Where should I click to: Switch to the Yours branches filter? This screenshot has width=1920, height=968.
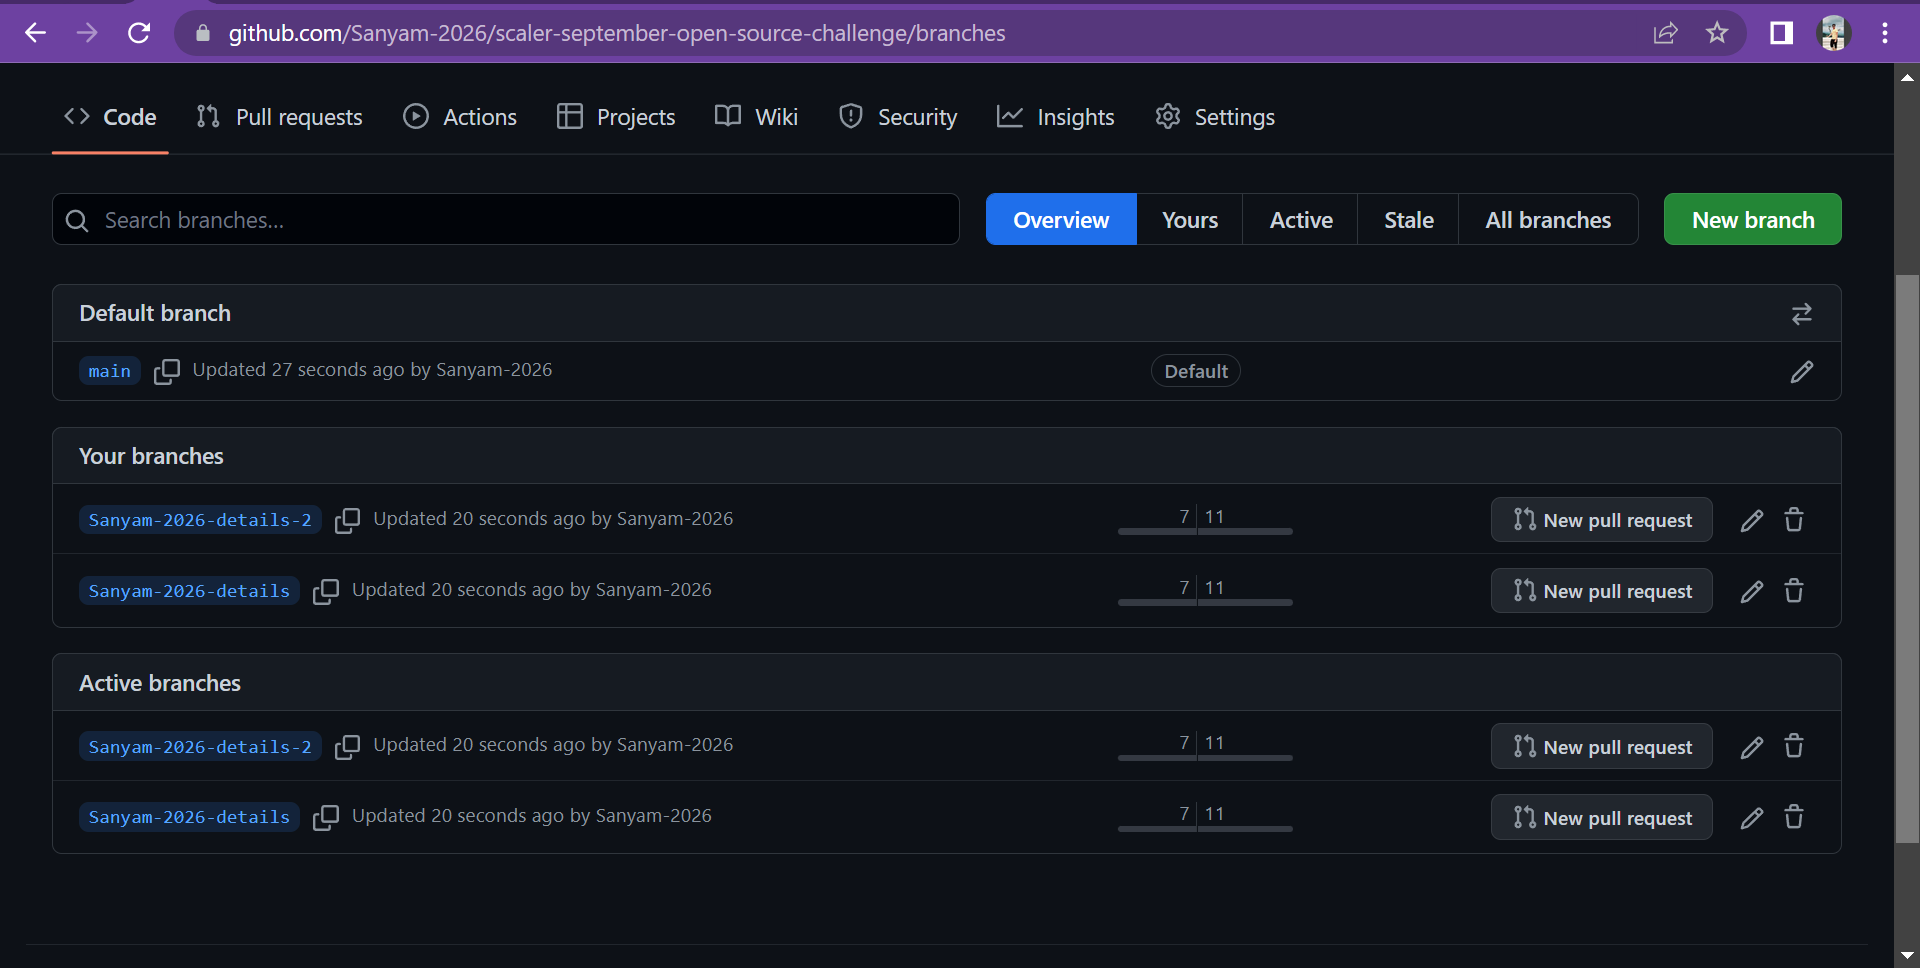coord(1189,219)
